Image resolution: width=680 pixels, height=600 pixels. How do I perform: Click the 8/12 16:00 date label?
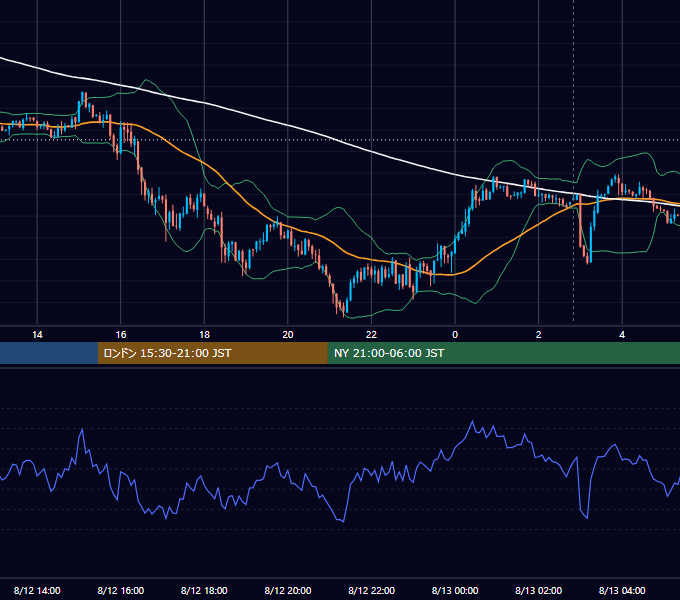[121, 590]
